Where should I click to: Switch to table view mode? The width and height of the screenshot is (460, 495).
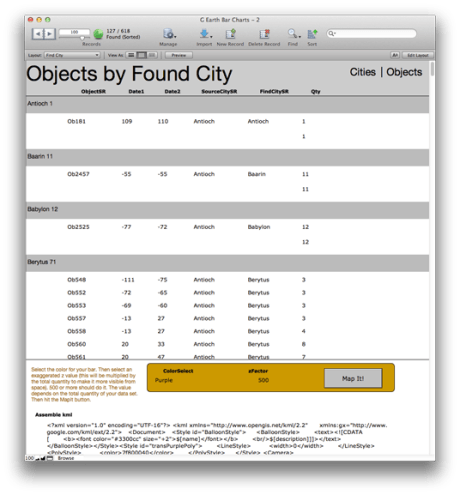pos(152,55)
